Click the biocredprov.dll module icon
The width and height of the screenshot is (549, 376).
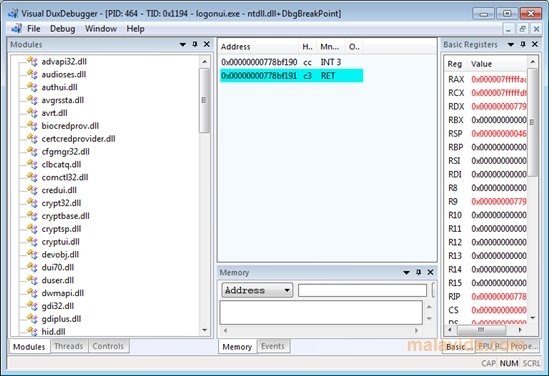pos(32,126)
